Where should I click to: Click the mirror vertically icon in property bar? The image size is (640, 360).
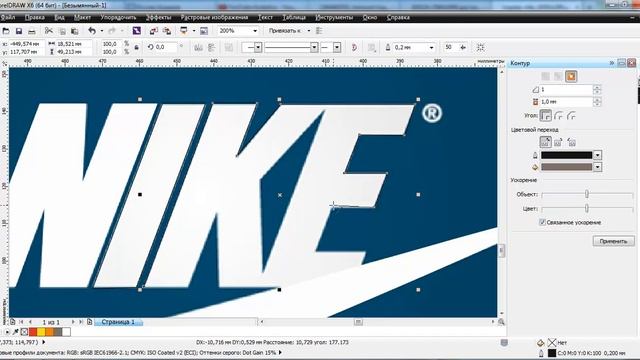click(211, 48)
